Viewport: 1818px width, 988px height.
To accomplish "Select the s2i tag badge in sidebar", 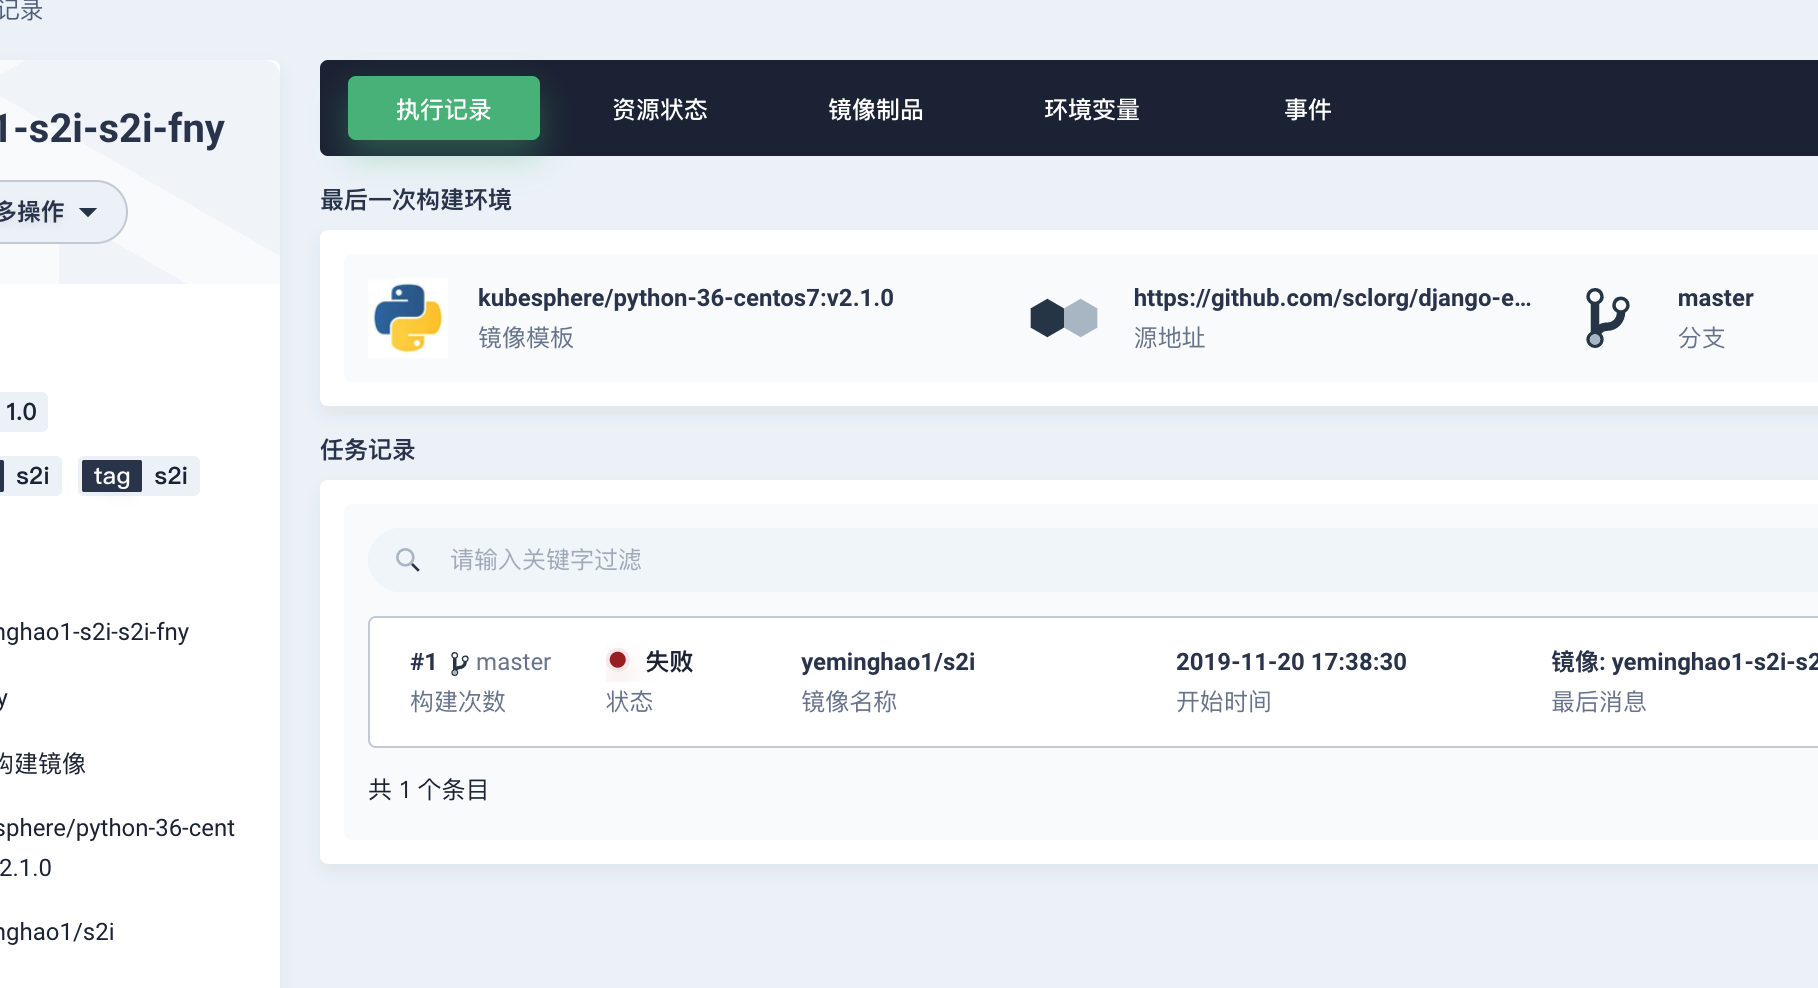I will [172, 476].
